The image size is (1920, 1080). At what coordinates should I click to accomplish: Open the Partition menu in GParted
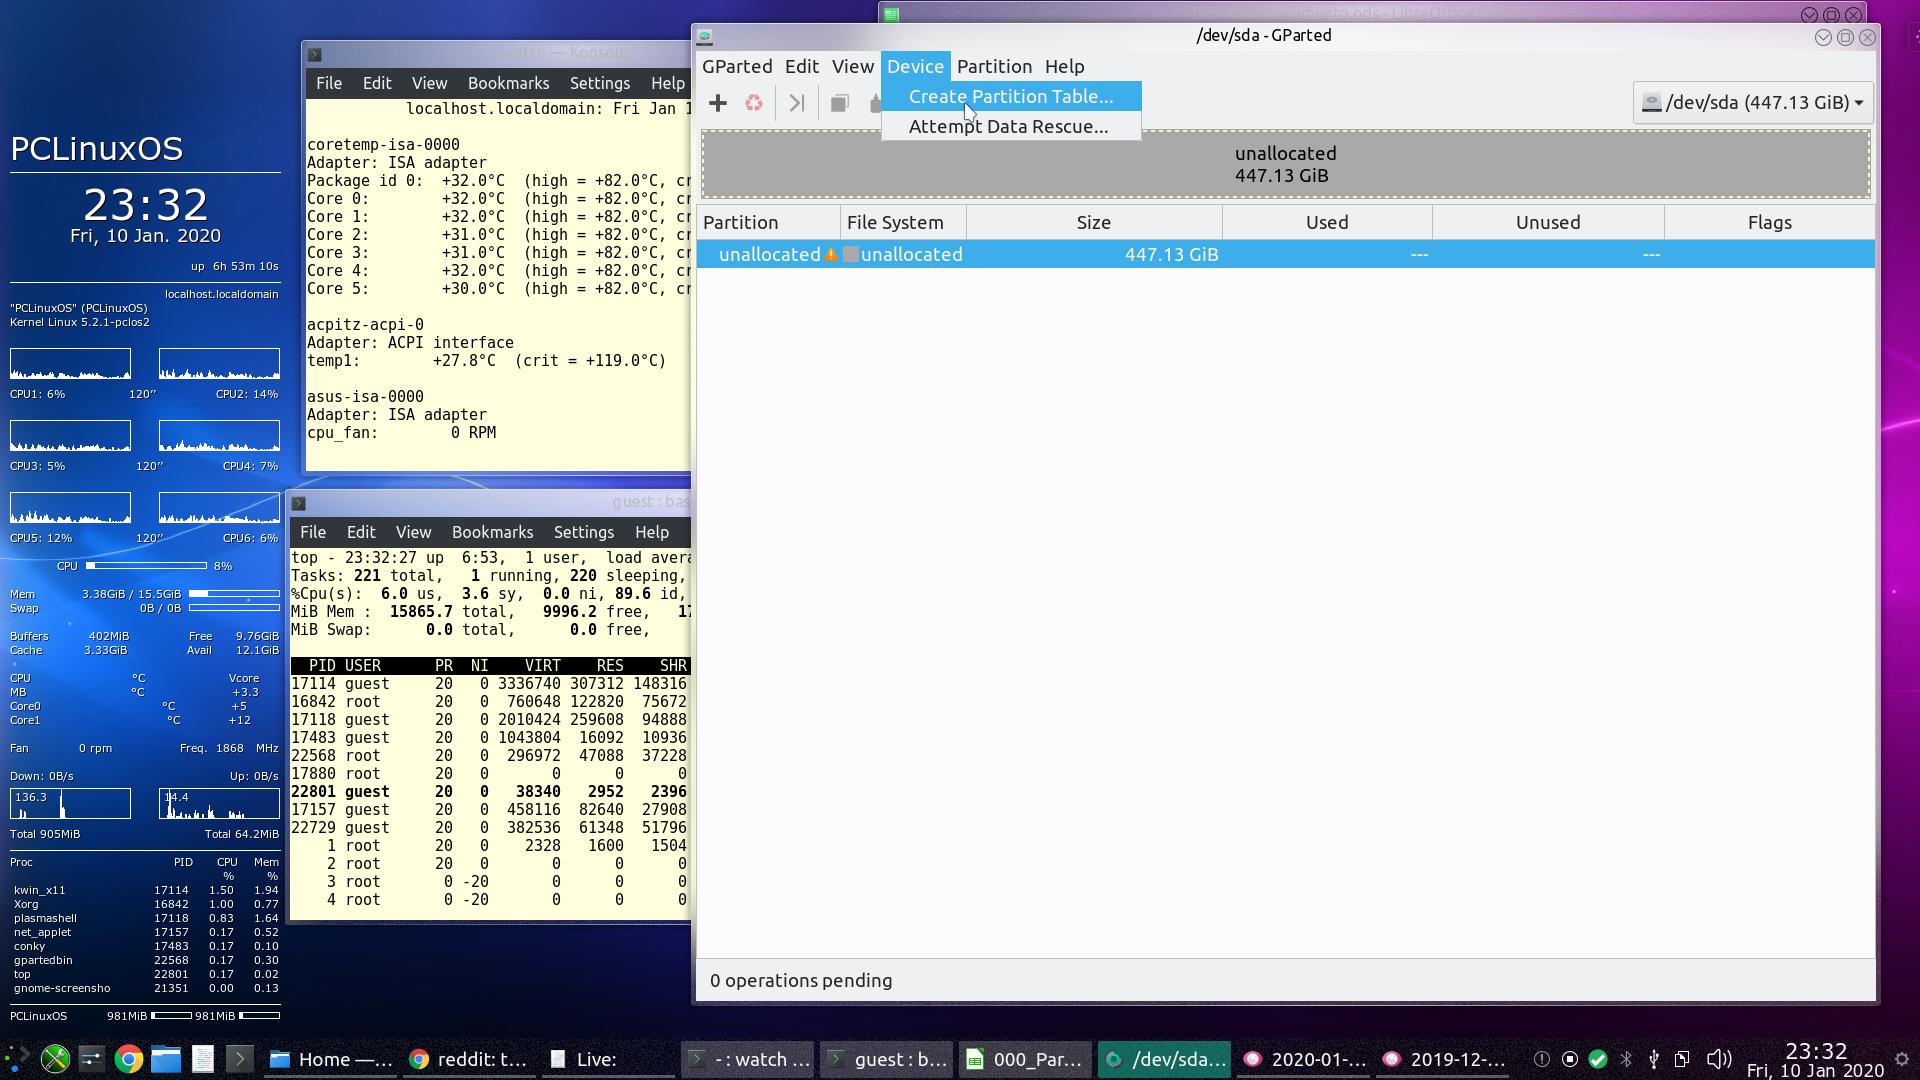pyautogui.click(x=994, y=67)
